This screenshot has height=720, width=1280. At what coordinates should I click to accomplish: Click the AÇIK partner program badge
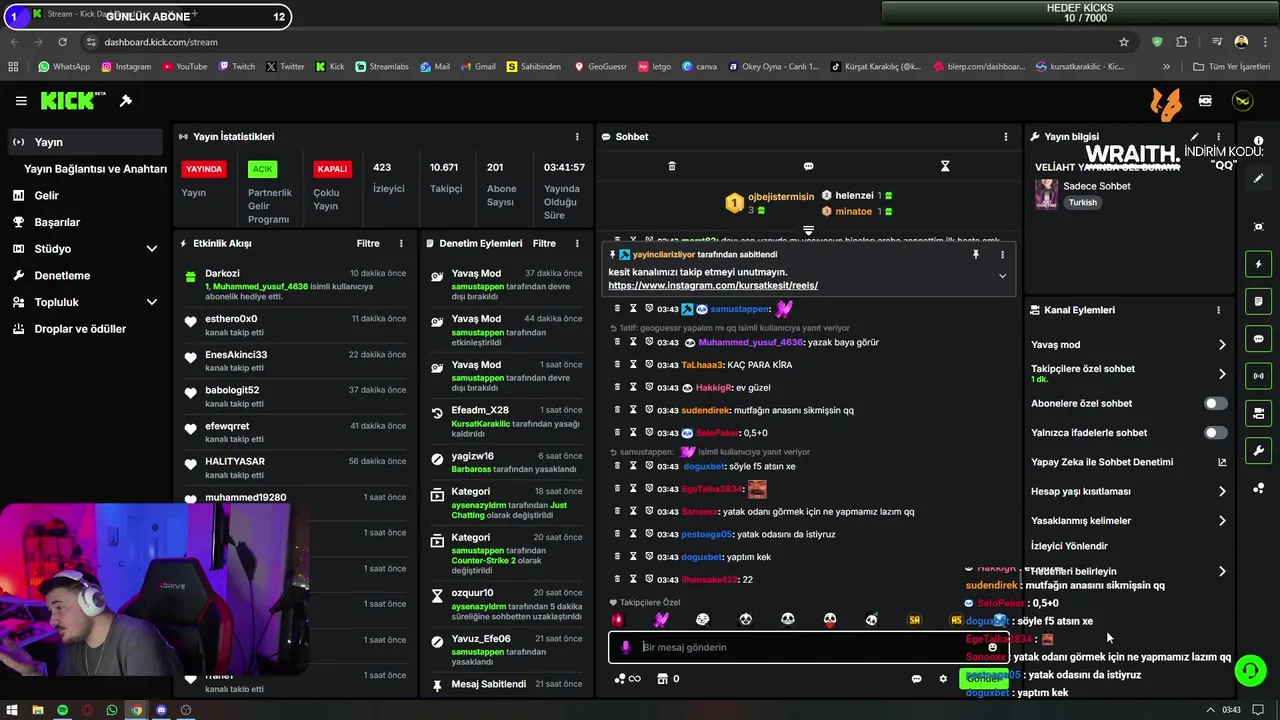(x=262, y=169)
